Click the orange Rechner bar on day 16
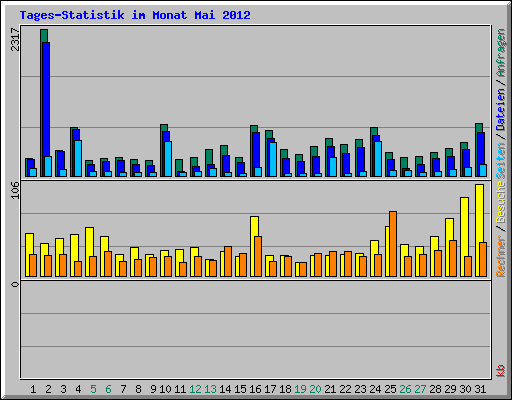 (x=258, y=257)
